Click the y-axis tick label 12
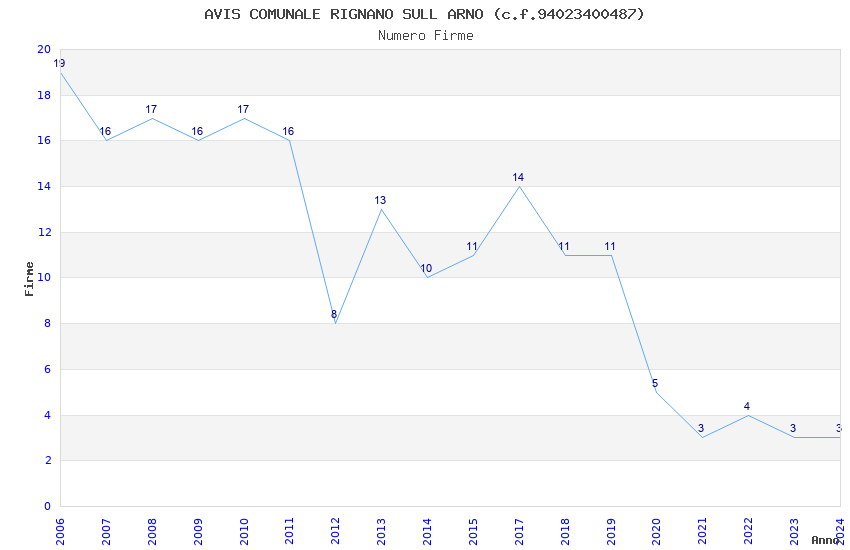This screenshot has width=850, height=550. [x=44, y=232]
